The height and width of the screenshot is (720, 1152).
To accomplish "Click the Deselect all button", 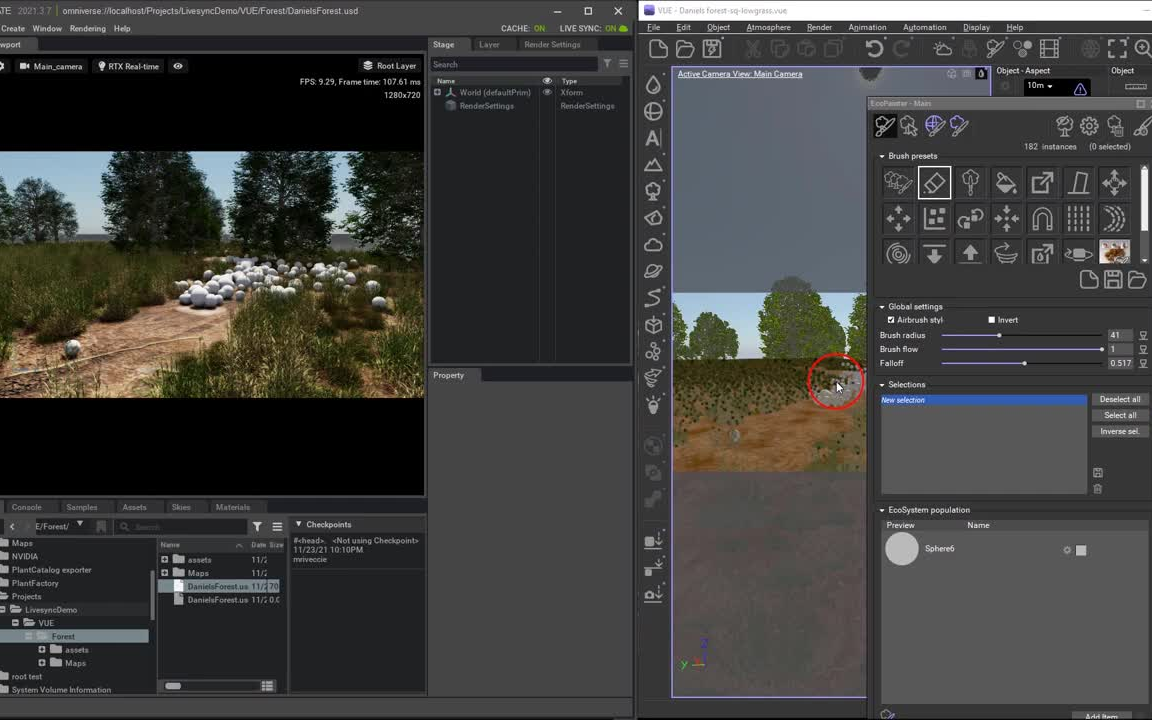I will click(x=1119, y=399).
